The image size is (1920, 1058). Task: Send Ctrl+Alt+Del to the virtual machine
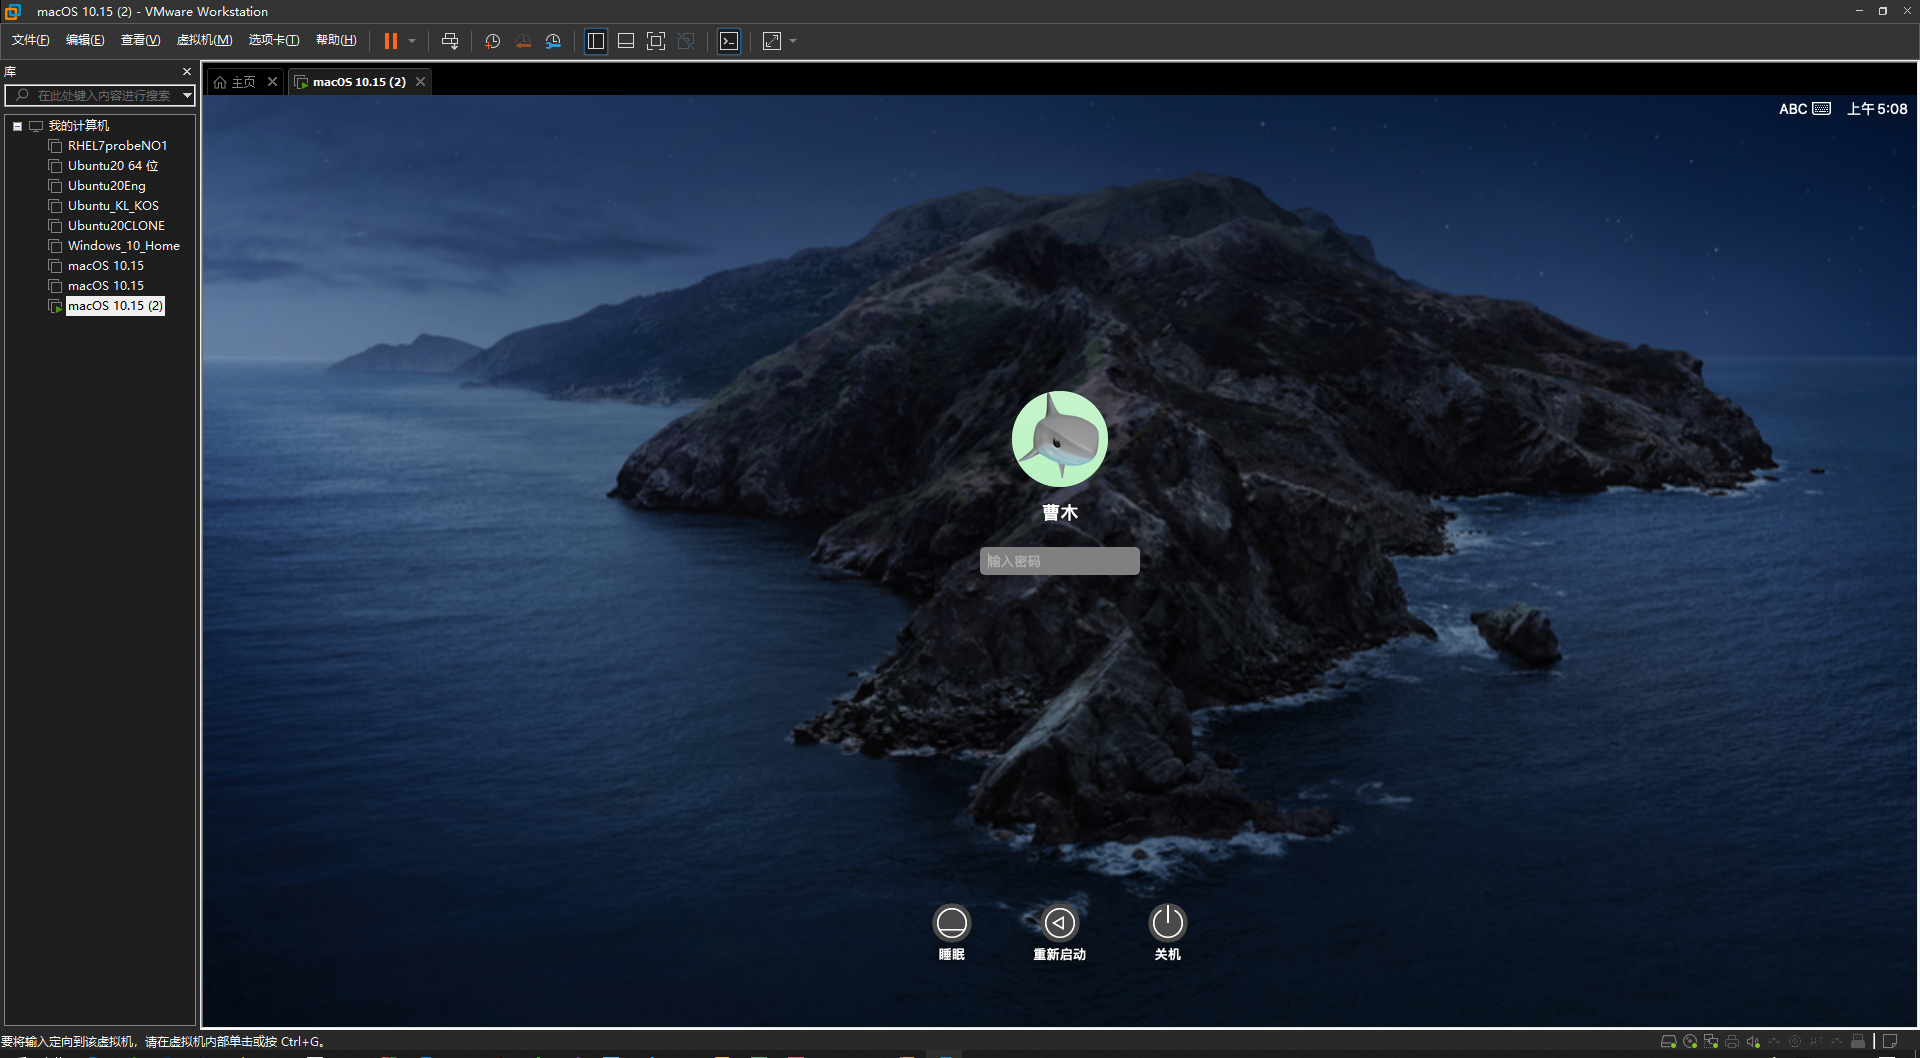tap(451, 41)
